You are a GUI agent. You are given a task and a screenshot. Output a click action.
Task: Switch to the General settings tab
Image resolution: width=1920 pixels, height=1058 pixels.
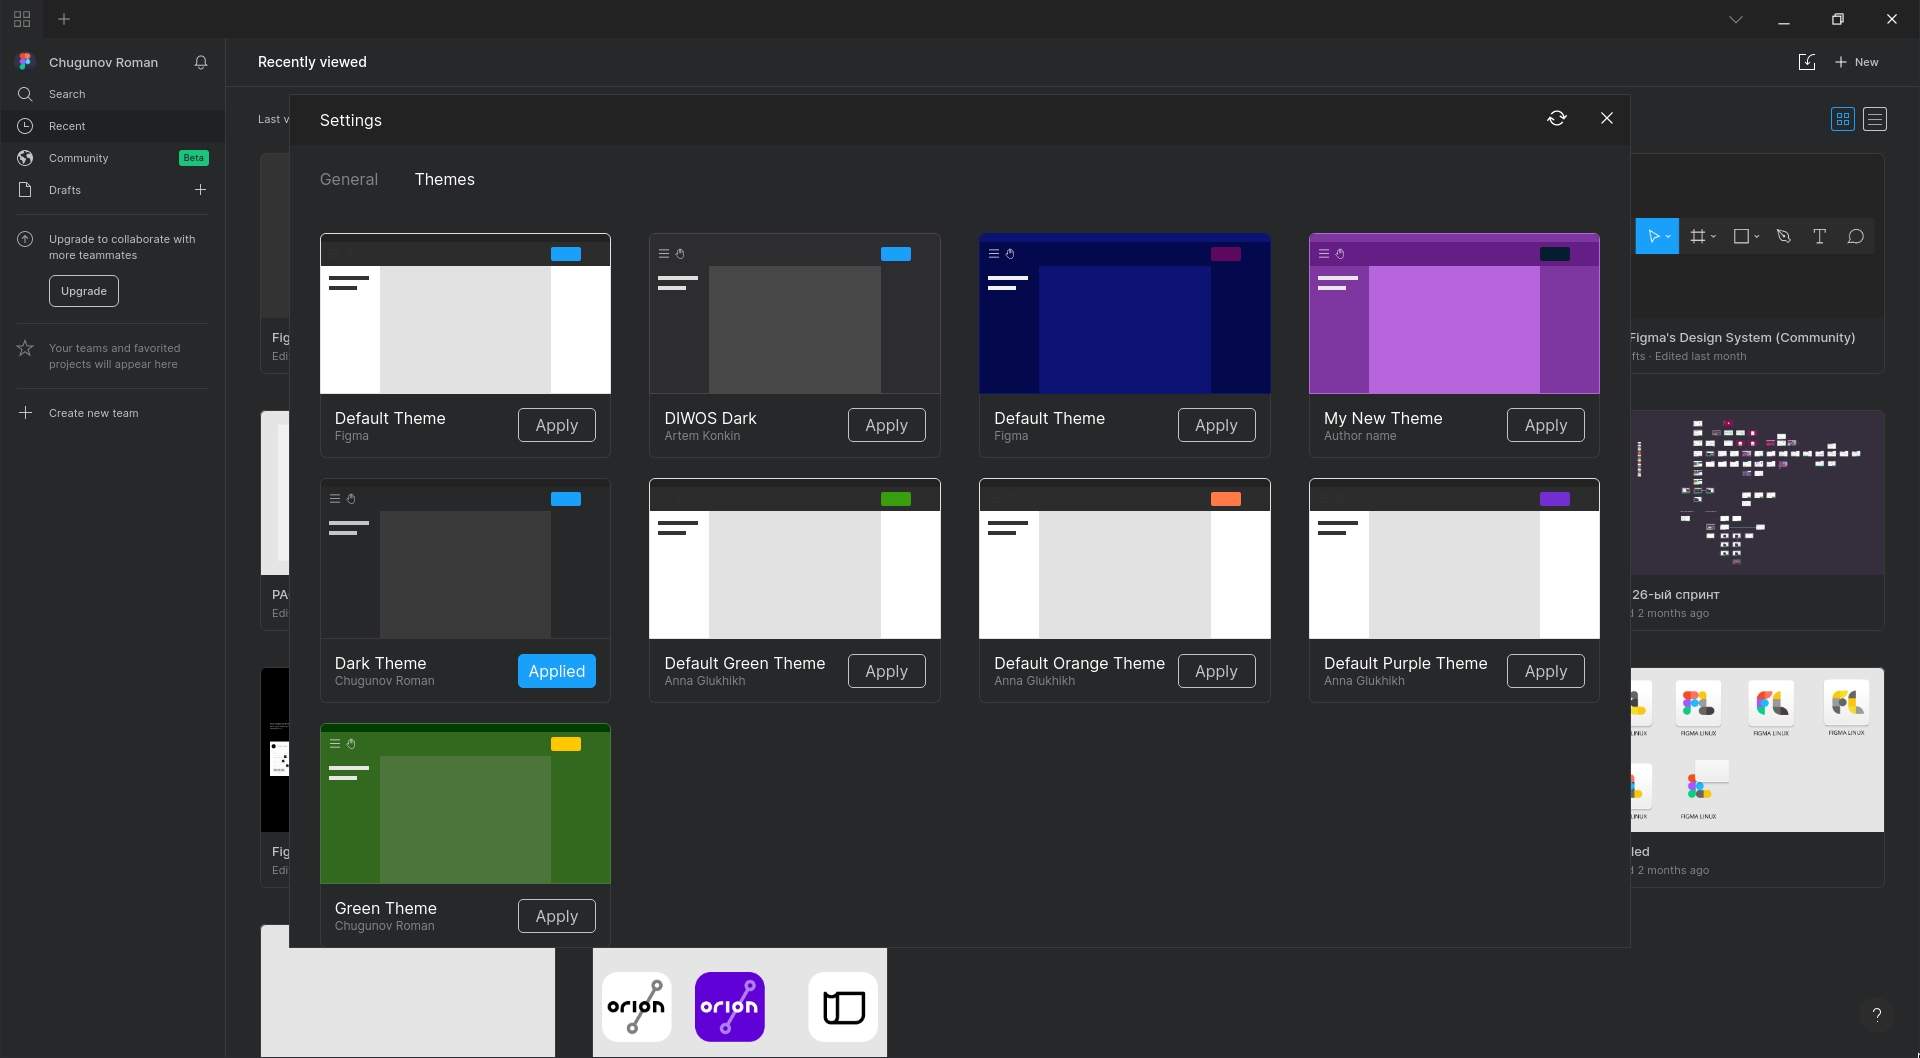click(348, 179)
